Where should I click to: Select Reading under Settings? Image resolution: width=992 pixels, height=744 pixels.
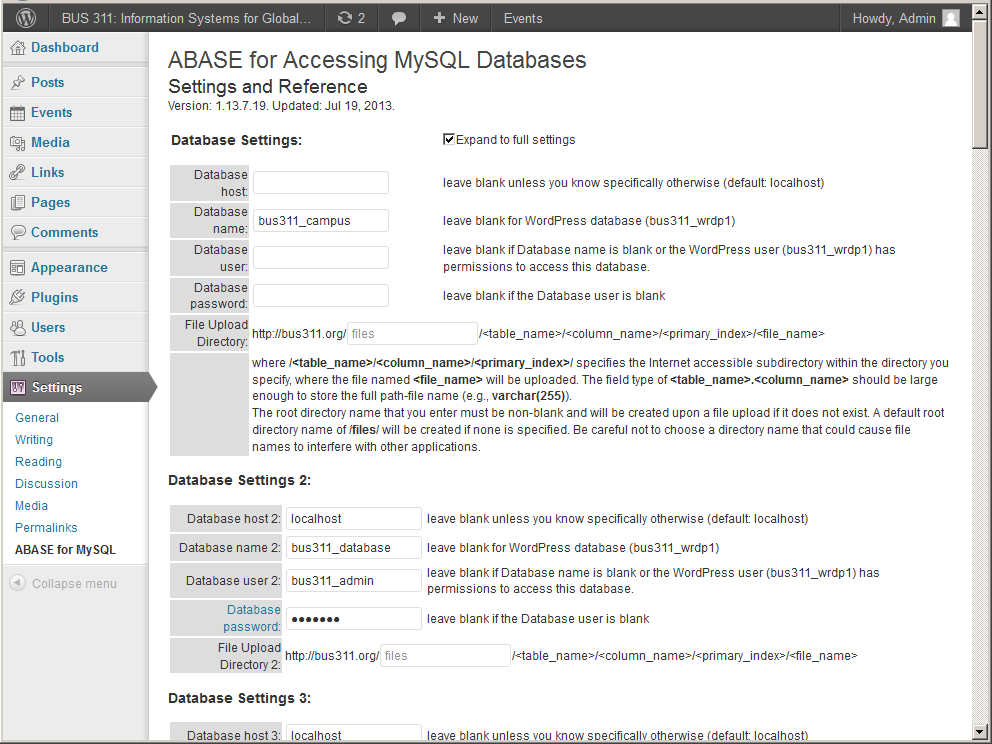[x=38, y=462]
